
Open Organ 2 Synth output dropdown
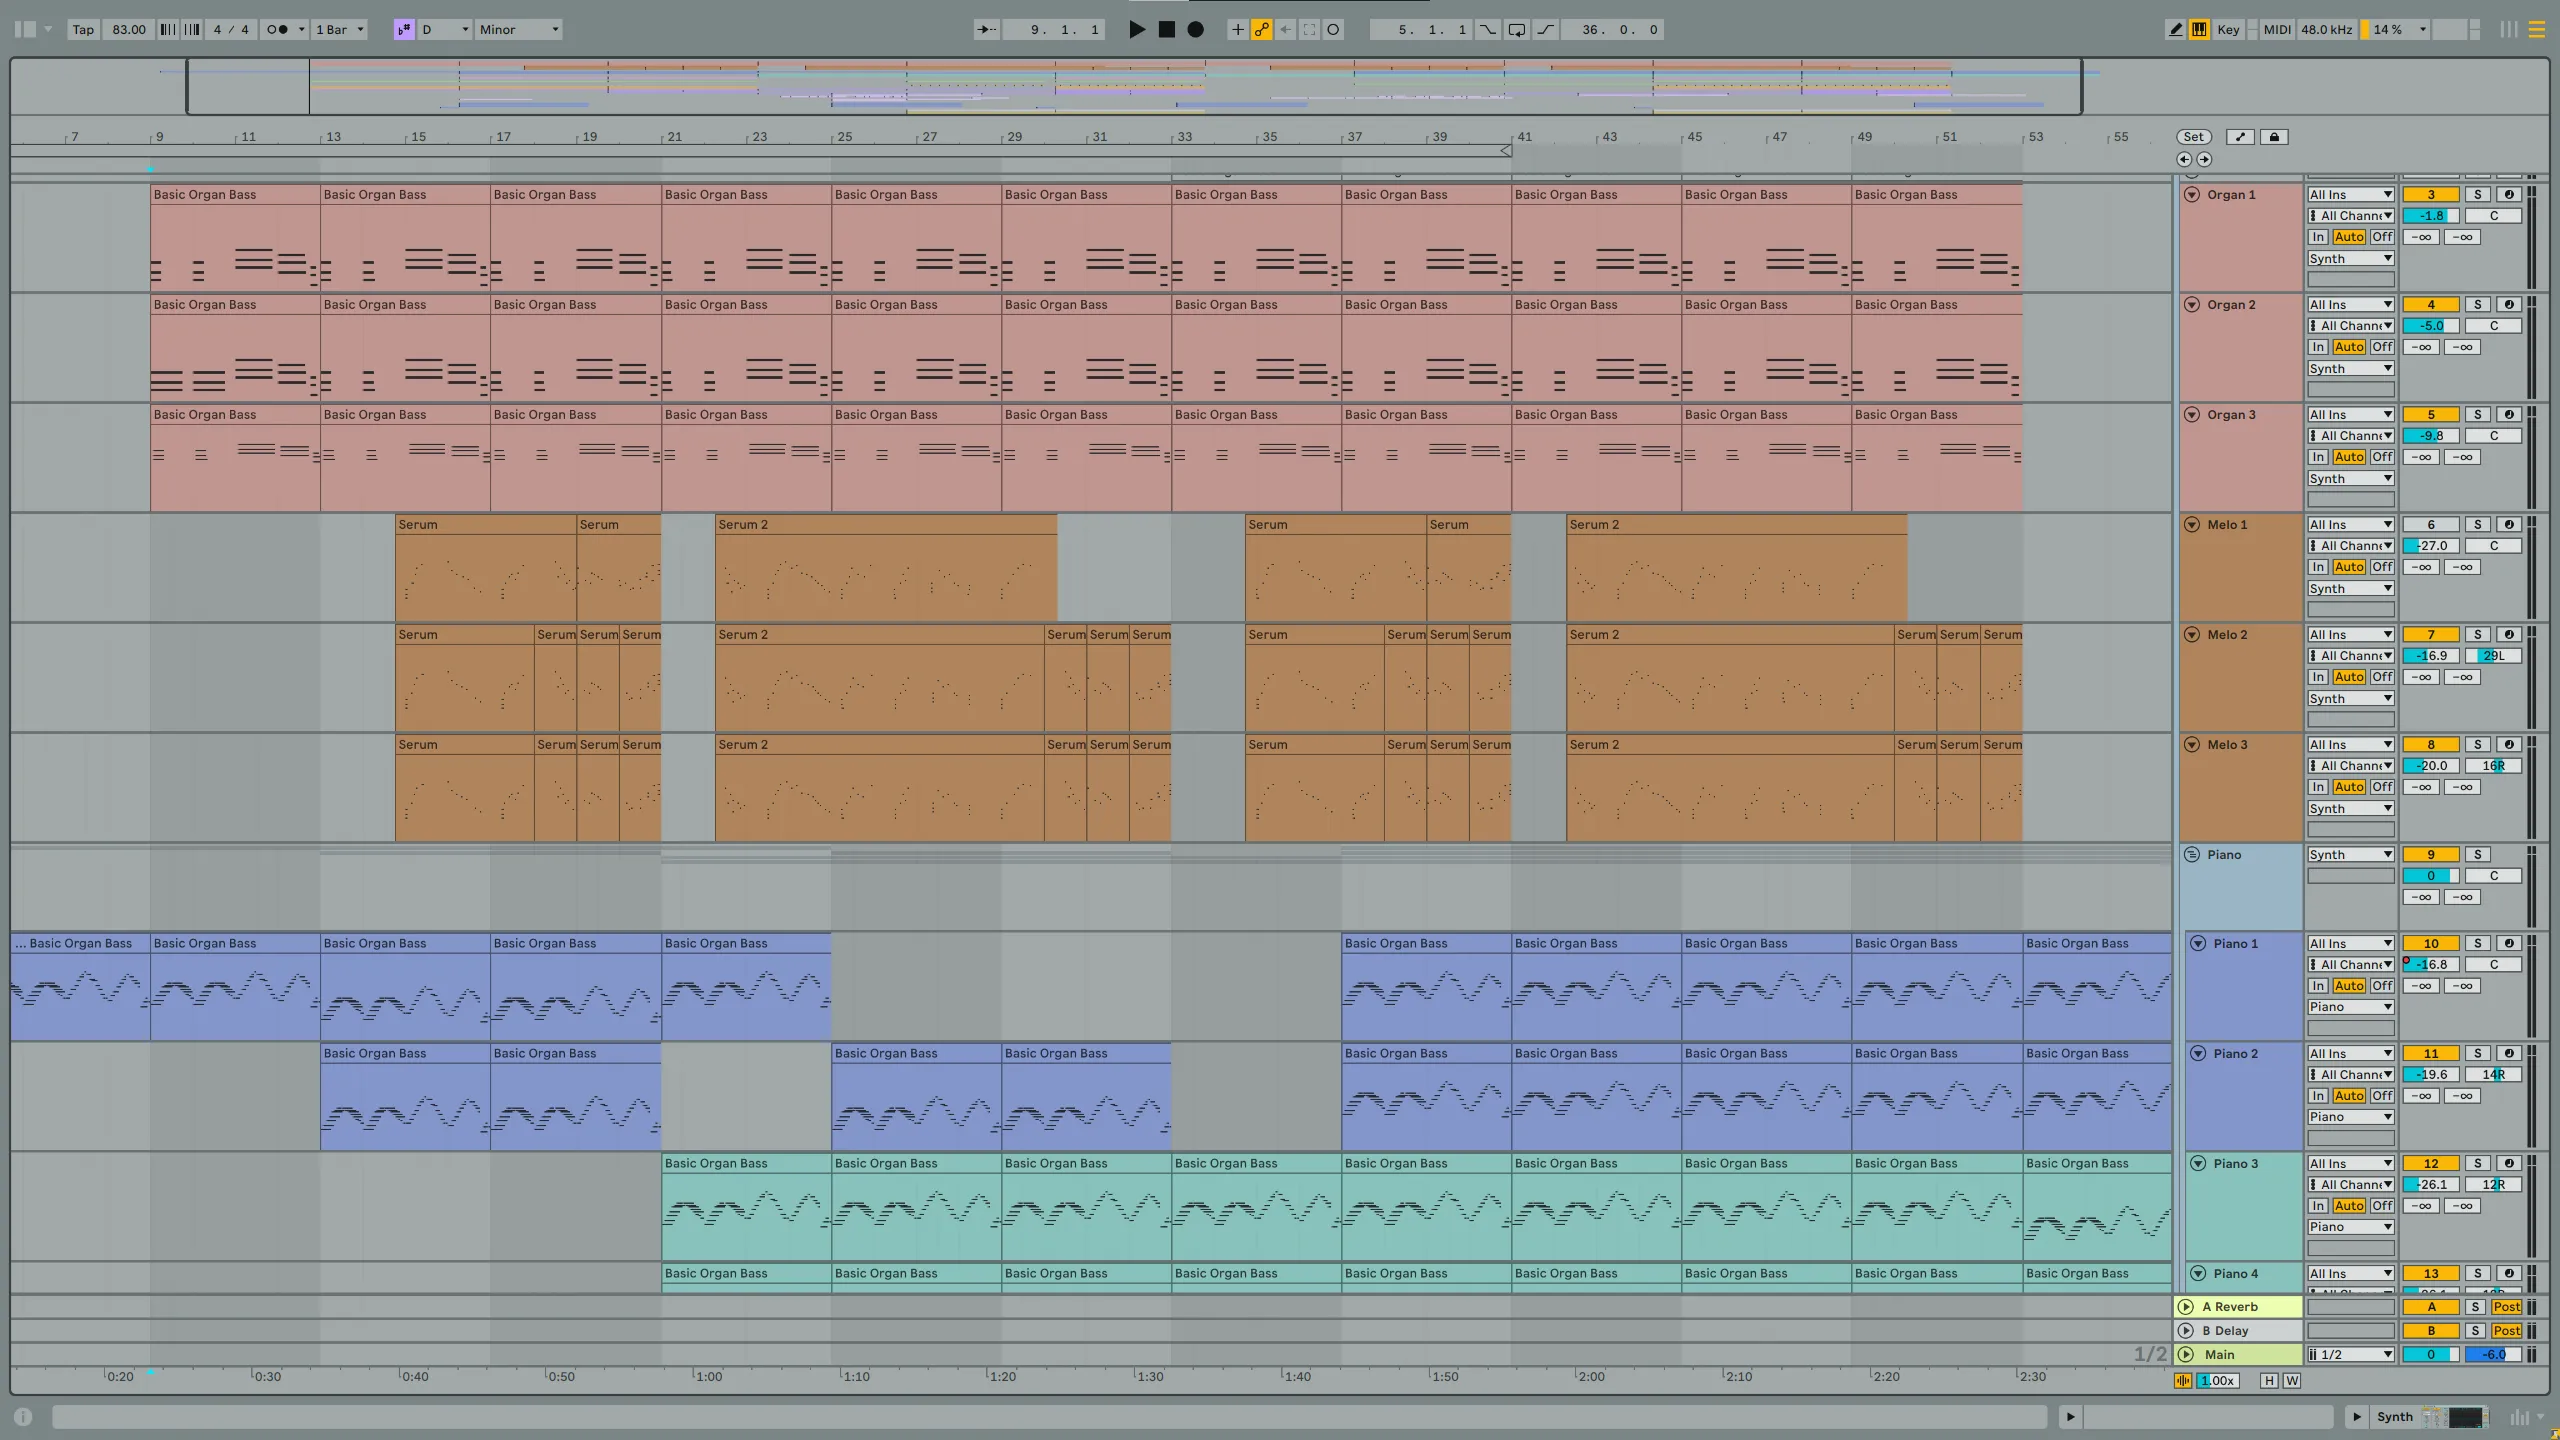[2350, 369]
